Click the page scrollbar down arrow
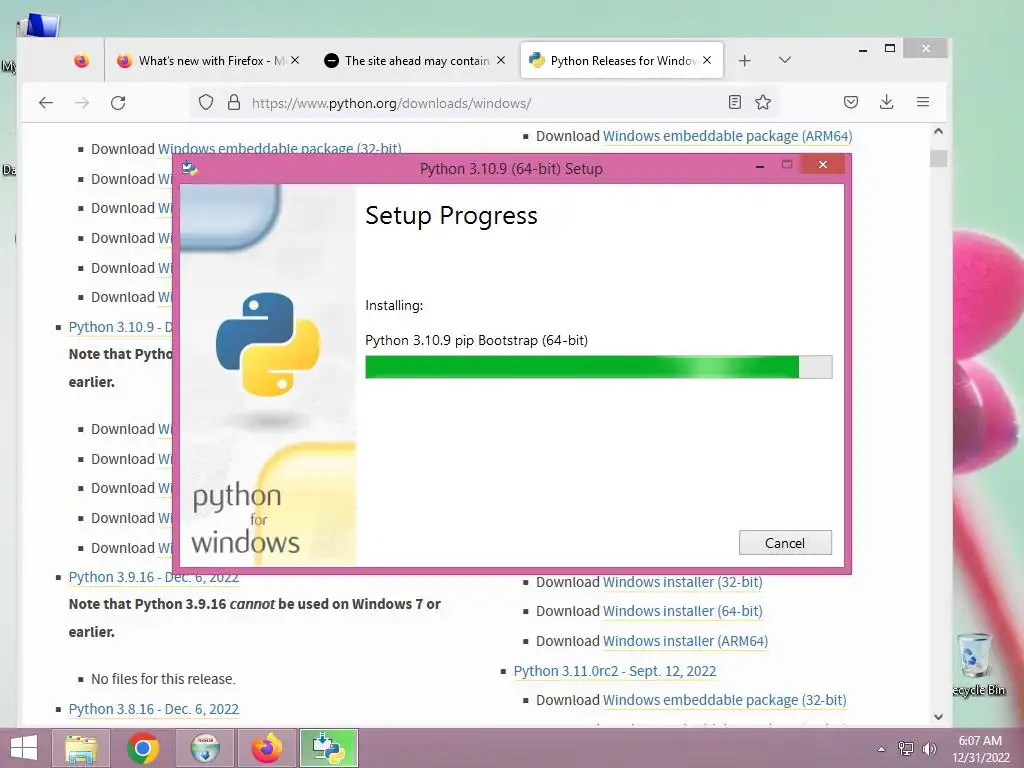 [938, 716]
